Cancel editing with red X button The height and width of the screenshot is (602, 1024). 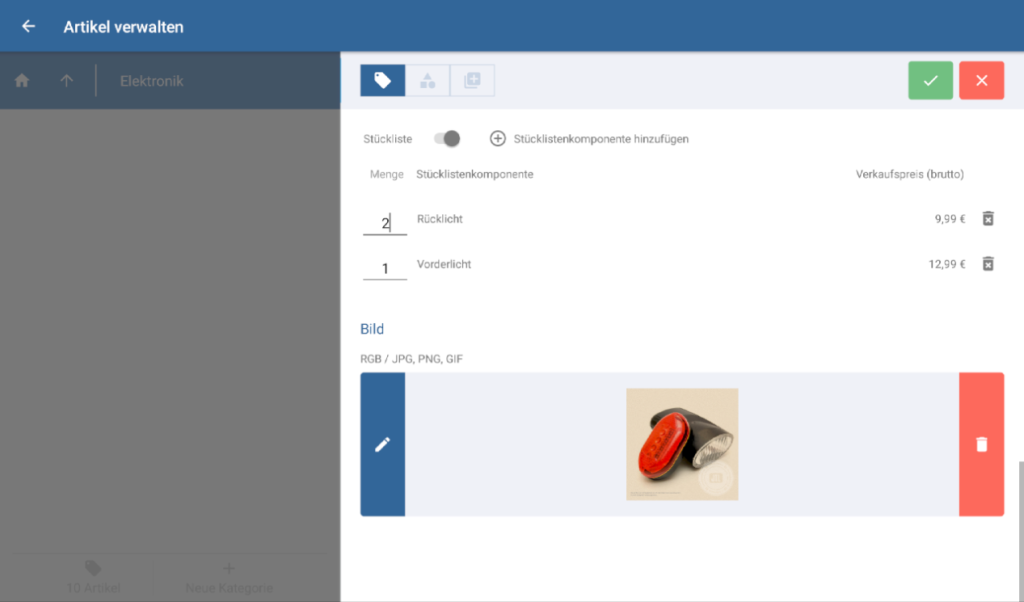981,81
